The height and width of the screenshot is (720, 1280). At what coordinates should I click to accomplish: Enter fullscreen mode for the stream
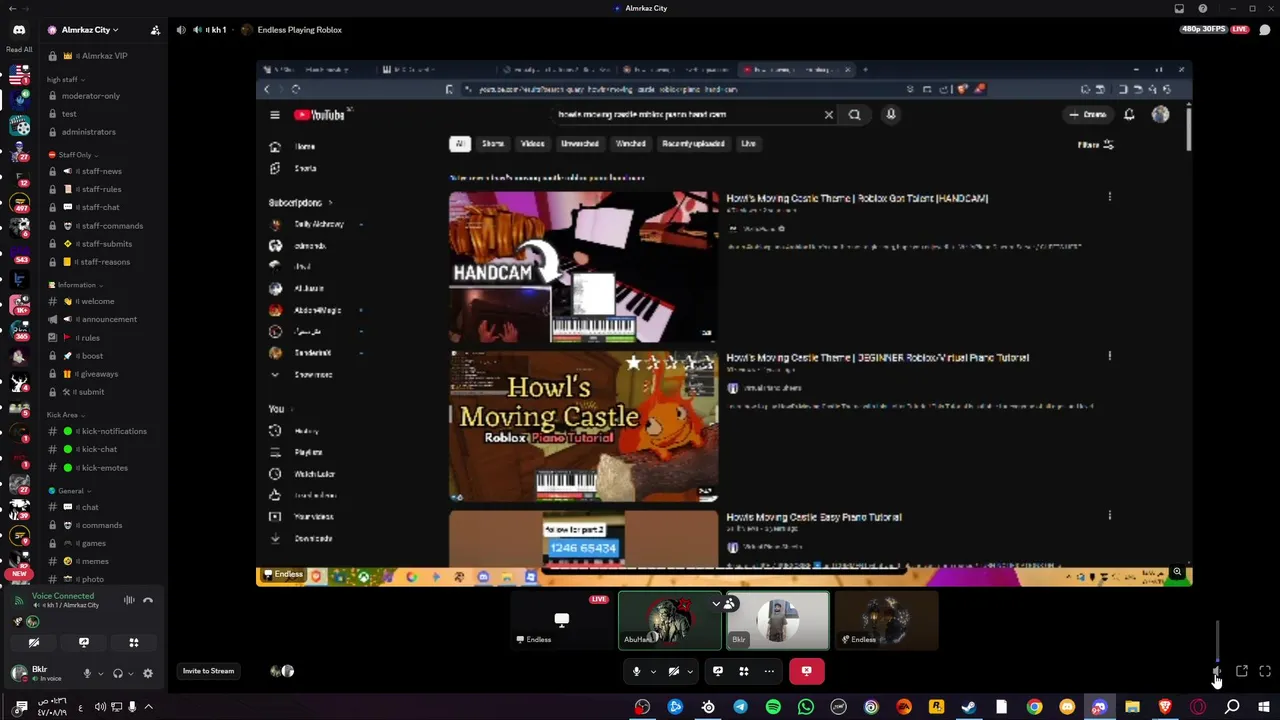coord(1265,671)
